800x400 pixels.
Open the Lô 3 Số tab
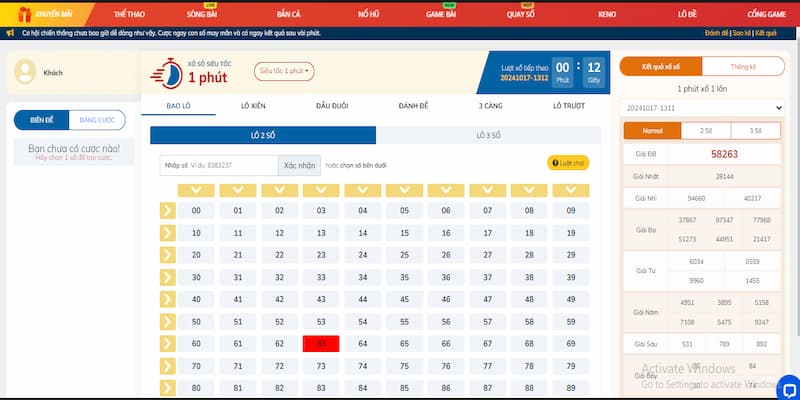point(489,135)
